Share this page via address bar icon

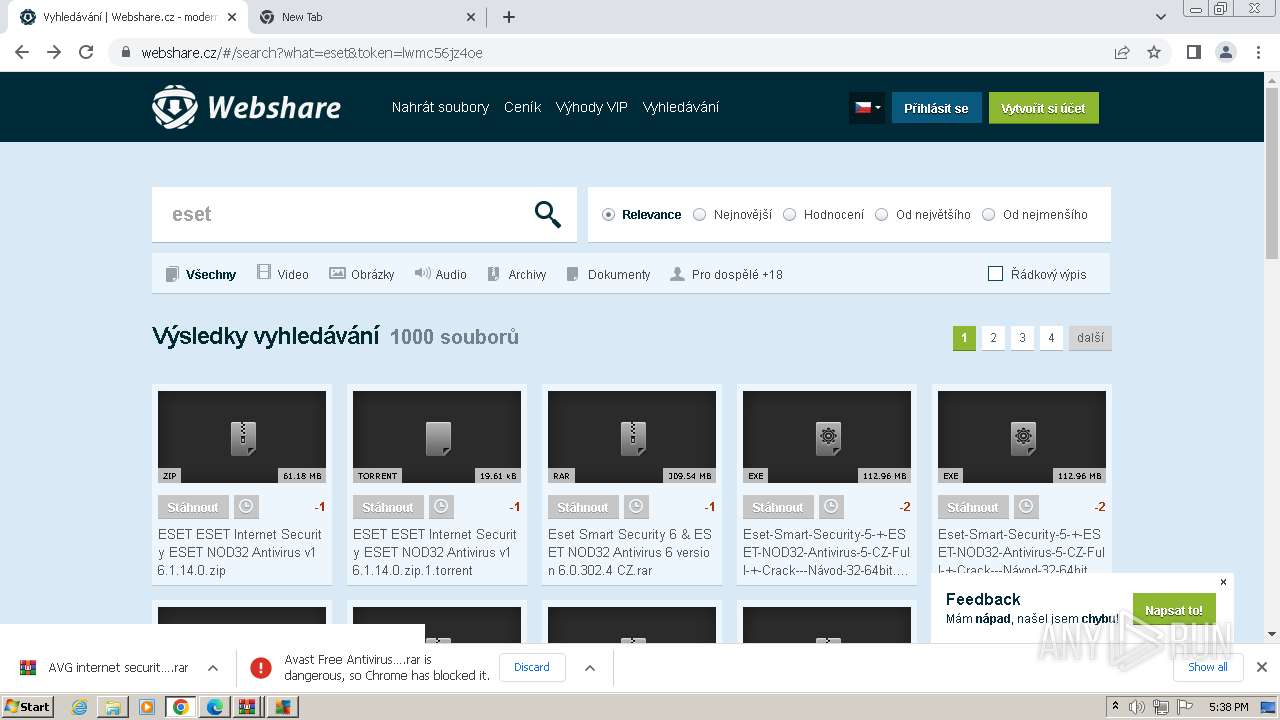click(1122, 52)
